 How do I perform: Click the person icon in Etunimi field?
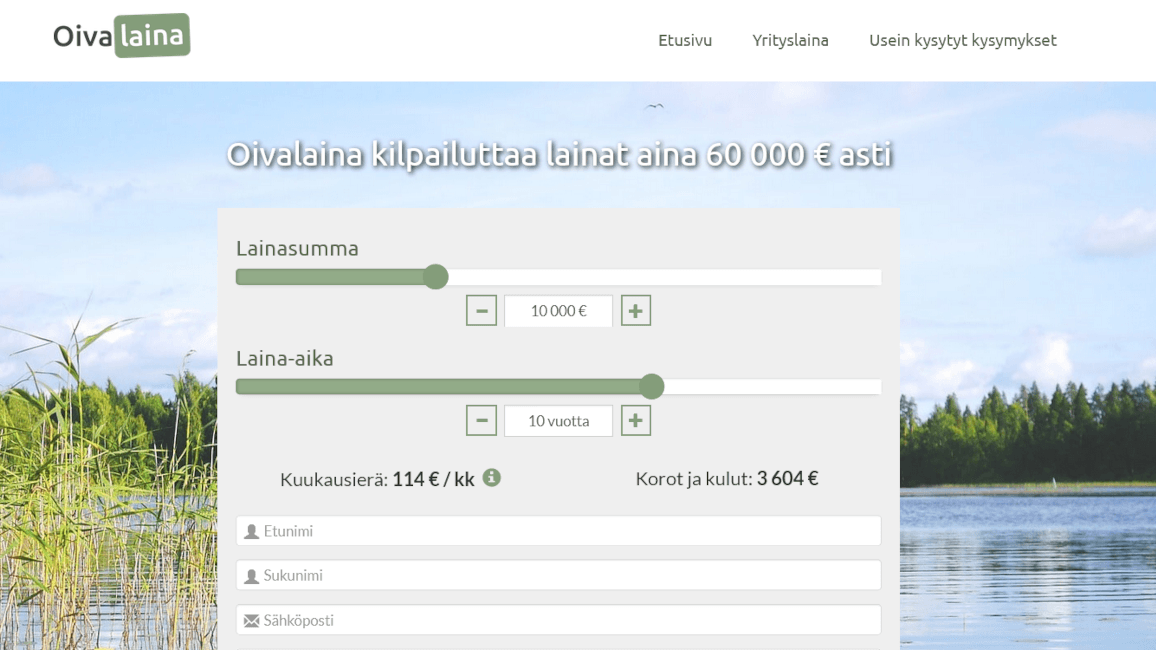pyautogui.click(x=251, y=531)
